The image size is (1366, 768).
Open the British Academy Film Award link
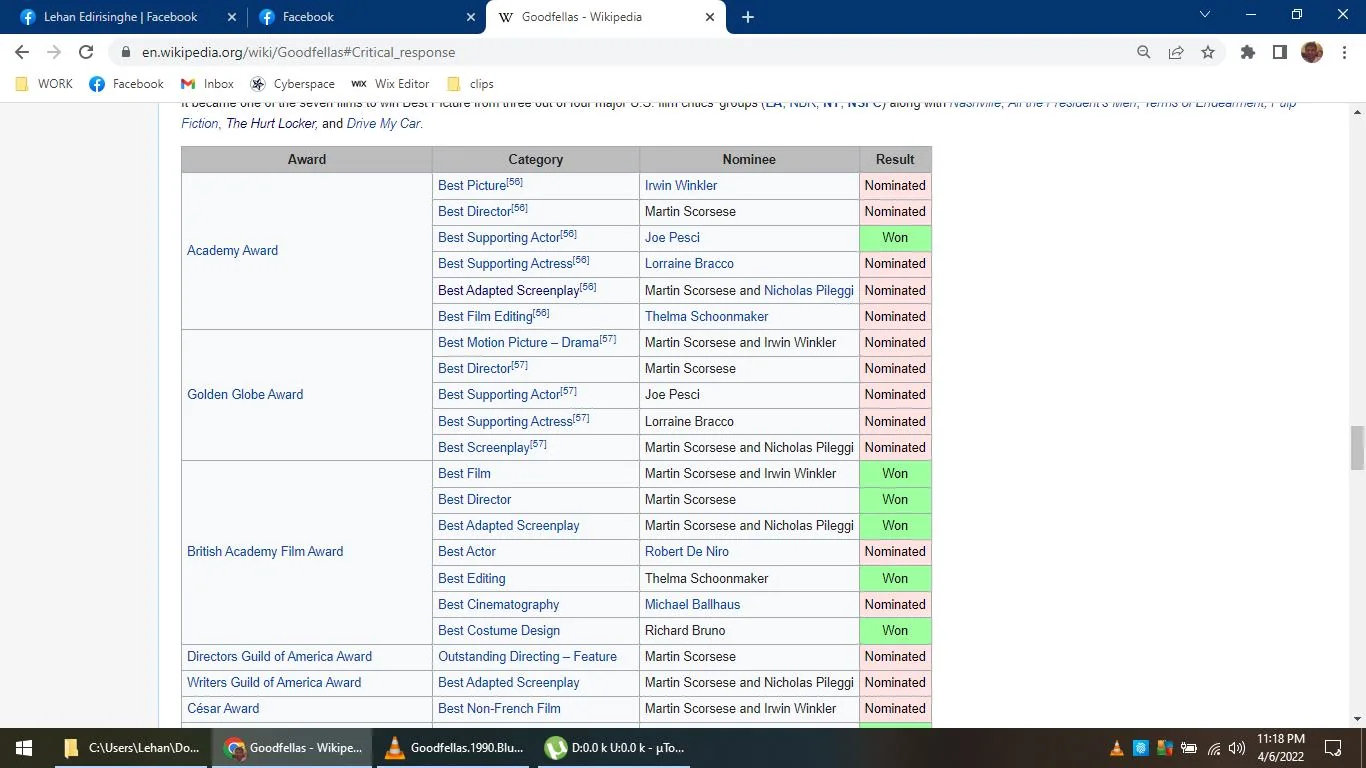tap(265, 552)
